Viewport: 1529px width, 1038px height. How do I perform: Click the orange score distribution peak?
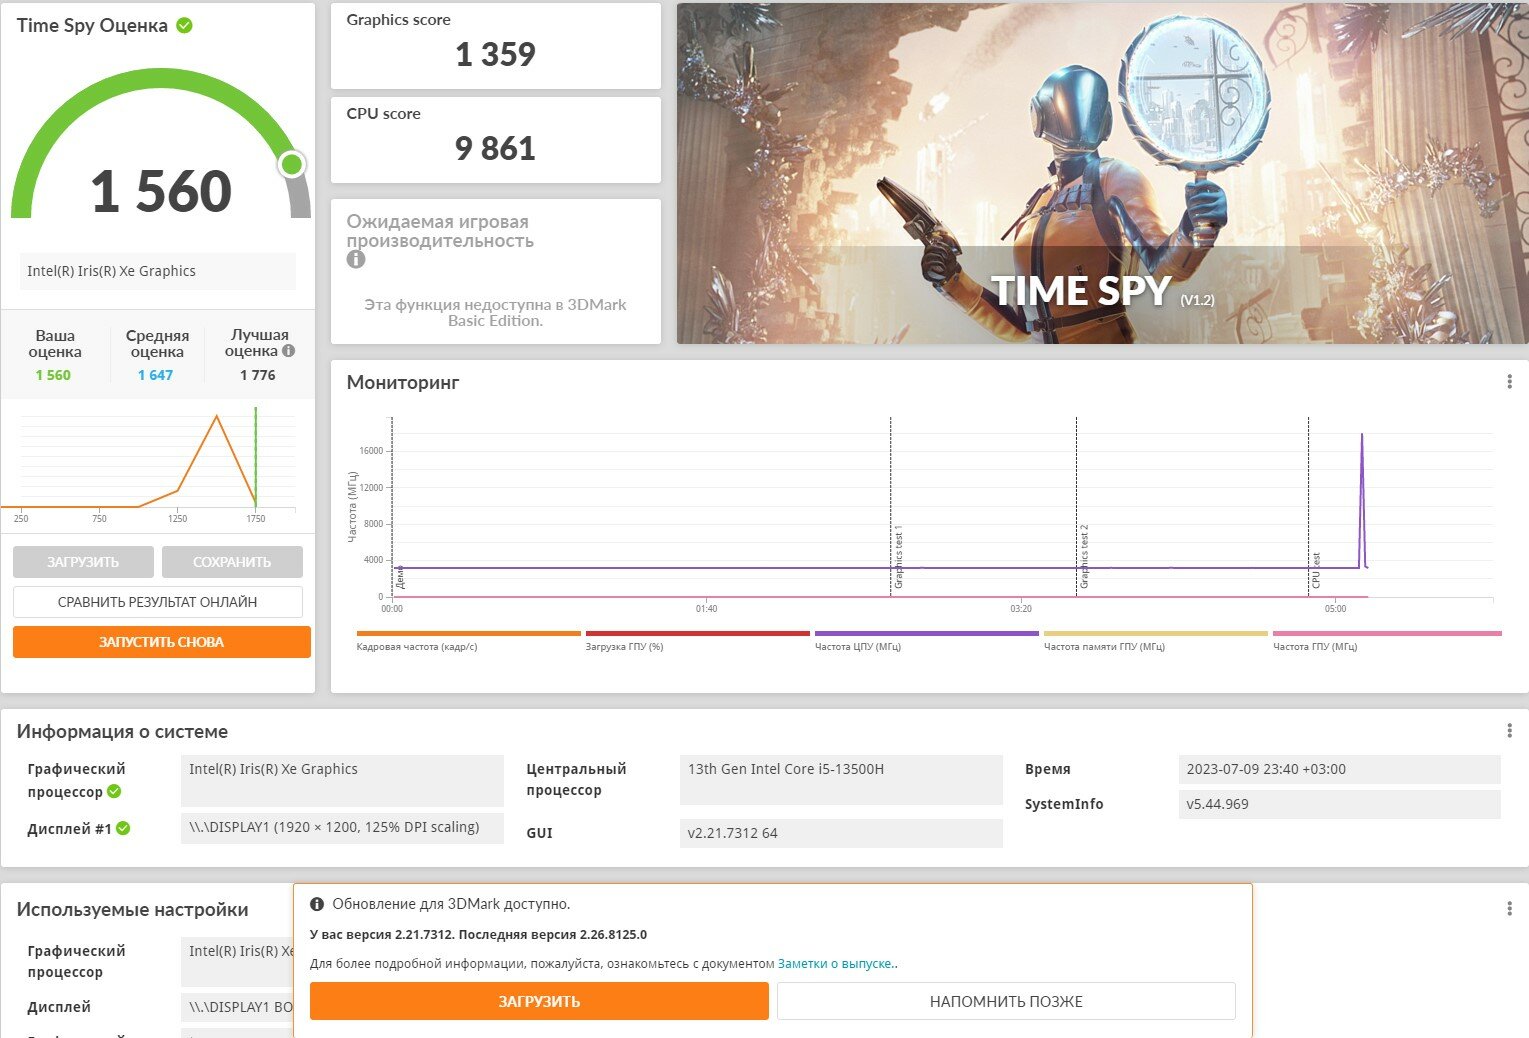[x=217, y=418]
